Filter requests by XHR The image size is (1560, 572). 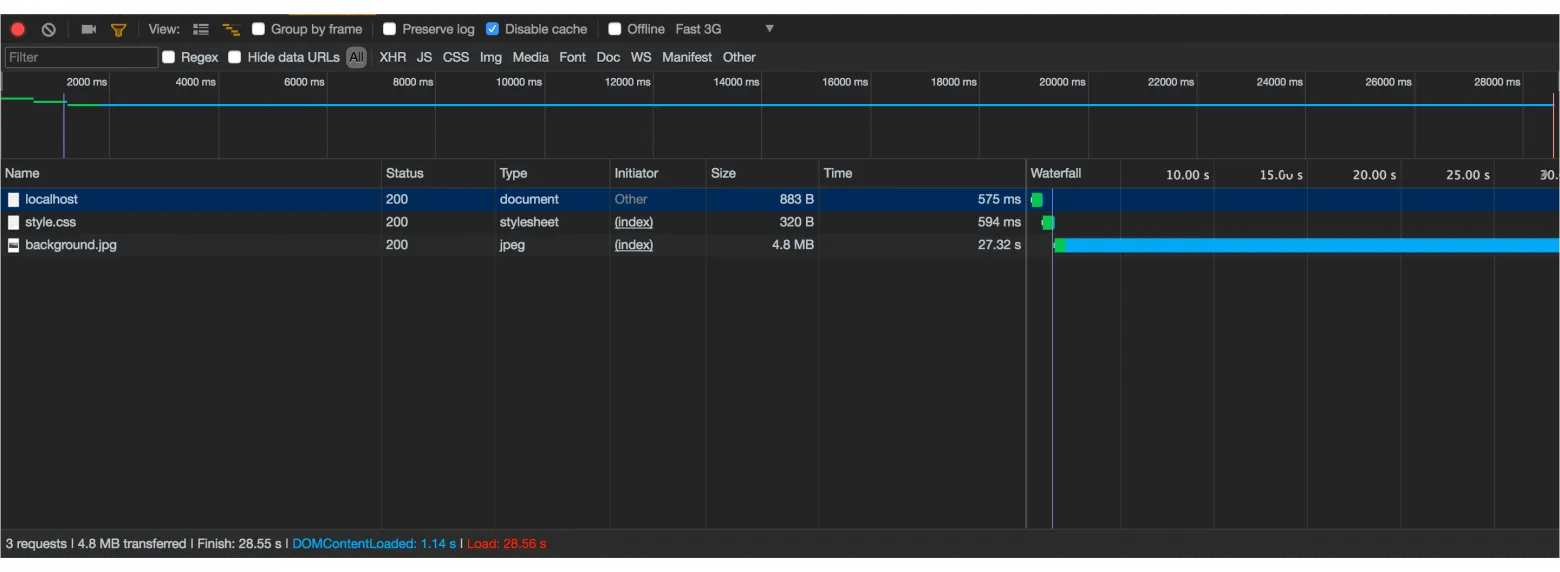pyautogui.click(x=393, y=57)
